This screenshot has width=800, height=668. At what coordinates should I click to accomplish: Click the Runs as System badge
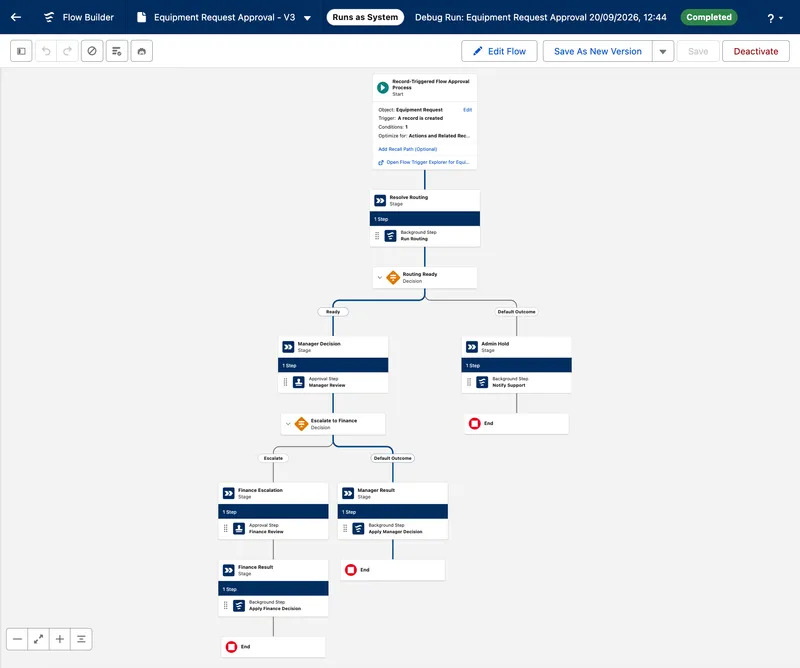(x=365, y=17)
